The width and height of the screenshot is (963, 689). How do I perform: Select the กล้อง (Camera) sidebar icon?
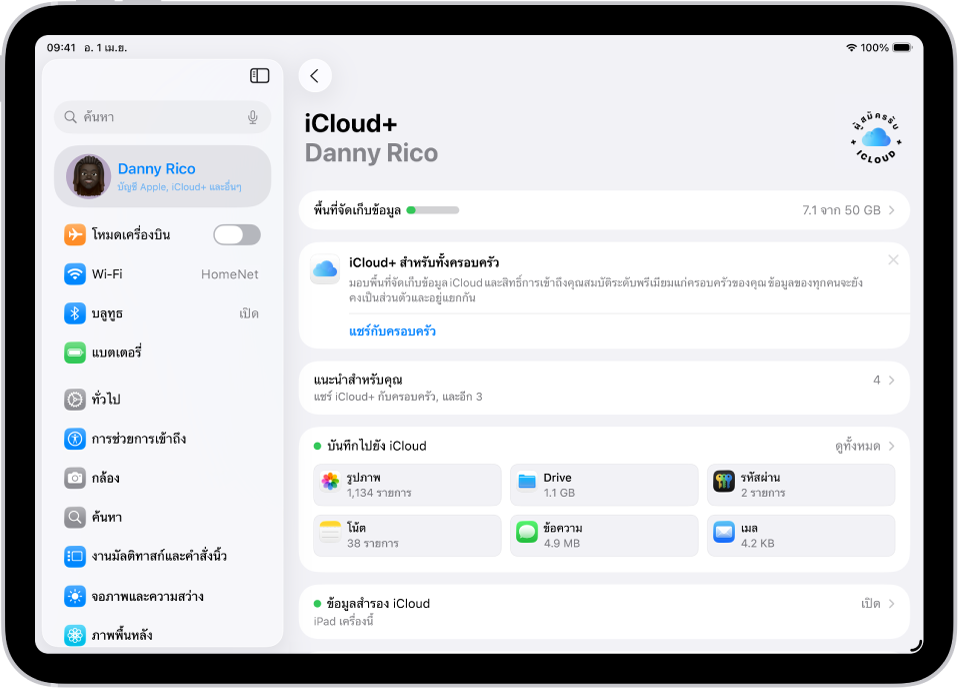point(75,478)
